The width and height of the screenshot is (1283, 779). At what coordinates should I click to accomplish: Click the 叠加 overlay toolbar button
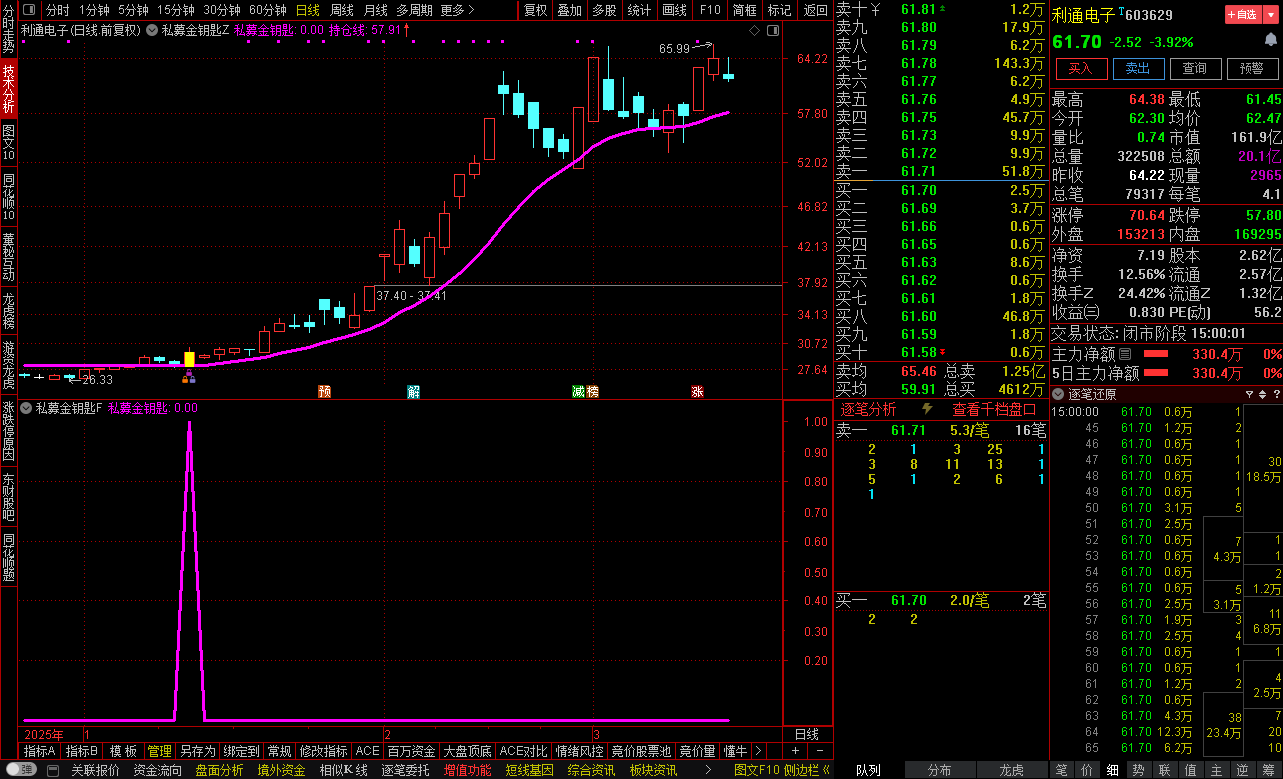570,10
